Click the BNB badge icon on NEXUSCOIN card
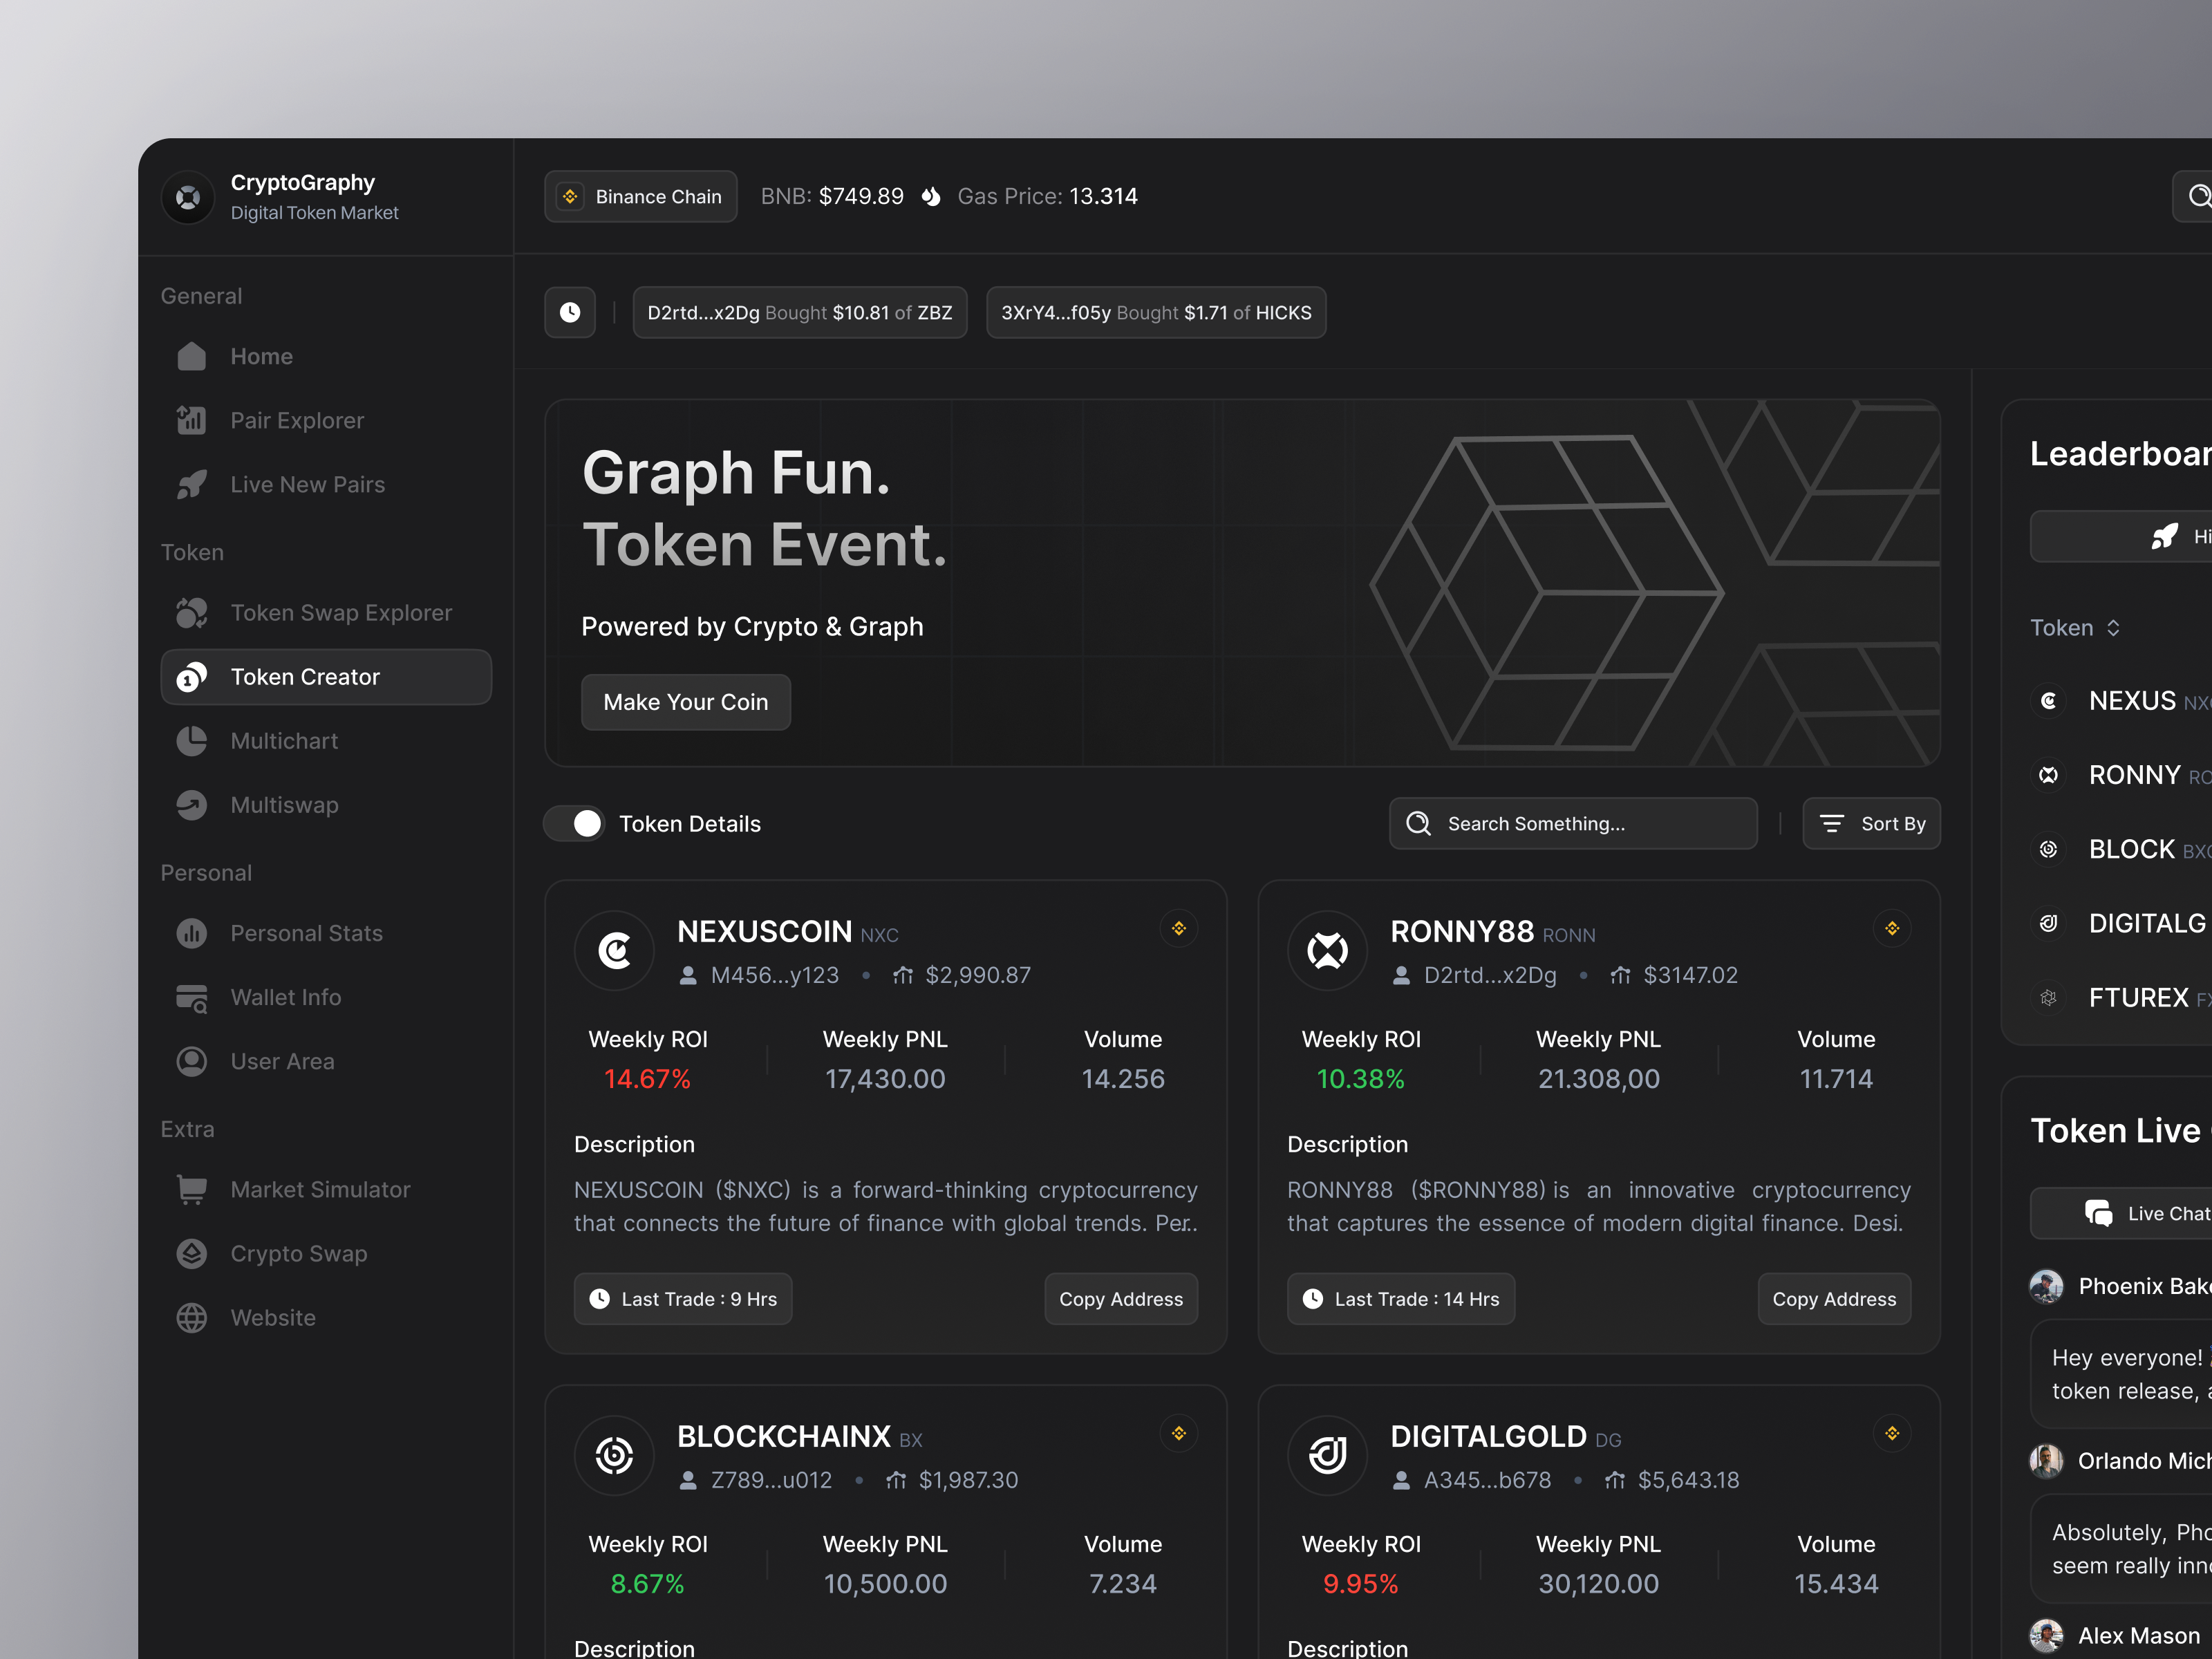 [x=1179, y=928]
